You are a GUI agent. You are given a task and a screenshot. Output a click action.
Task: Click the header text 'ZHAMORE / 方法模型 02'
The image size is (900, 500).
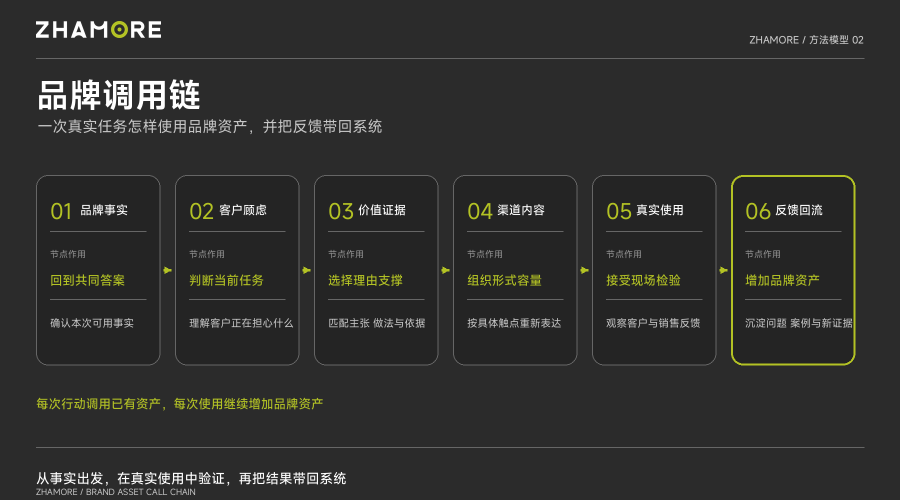806,40
